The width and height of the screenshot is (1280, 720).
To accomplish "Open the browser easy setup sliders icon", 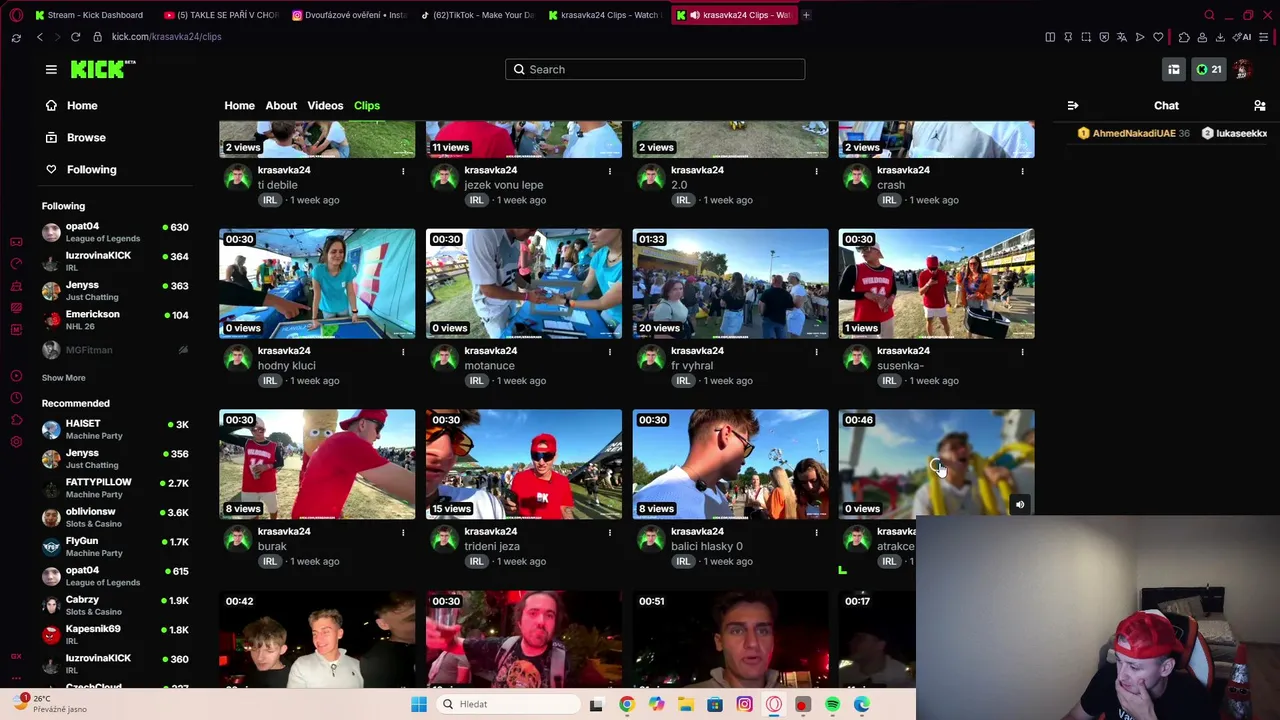I will 1264,37.
